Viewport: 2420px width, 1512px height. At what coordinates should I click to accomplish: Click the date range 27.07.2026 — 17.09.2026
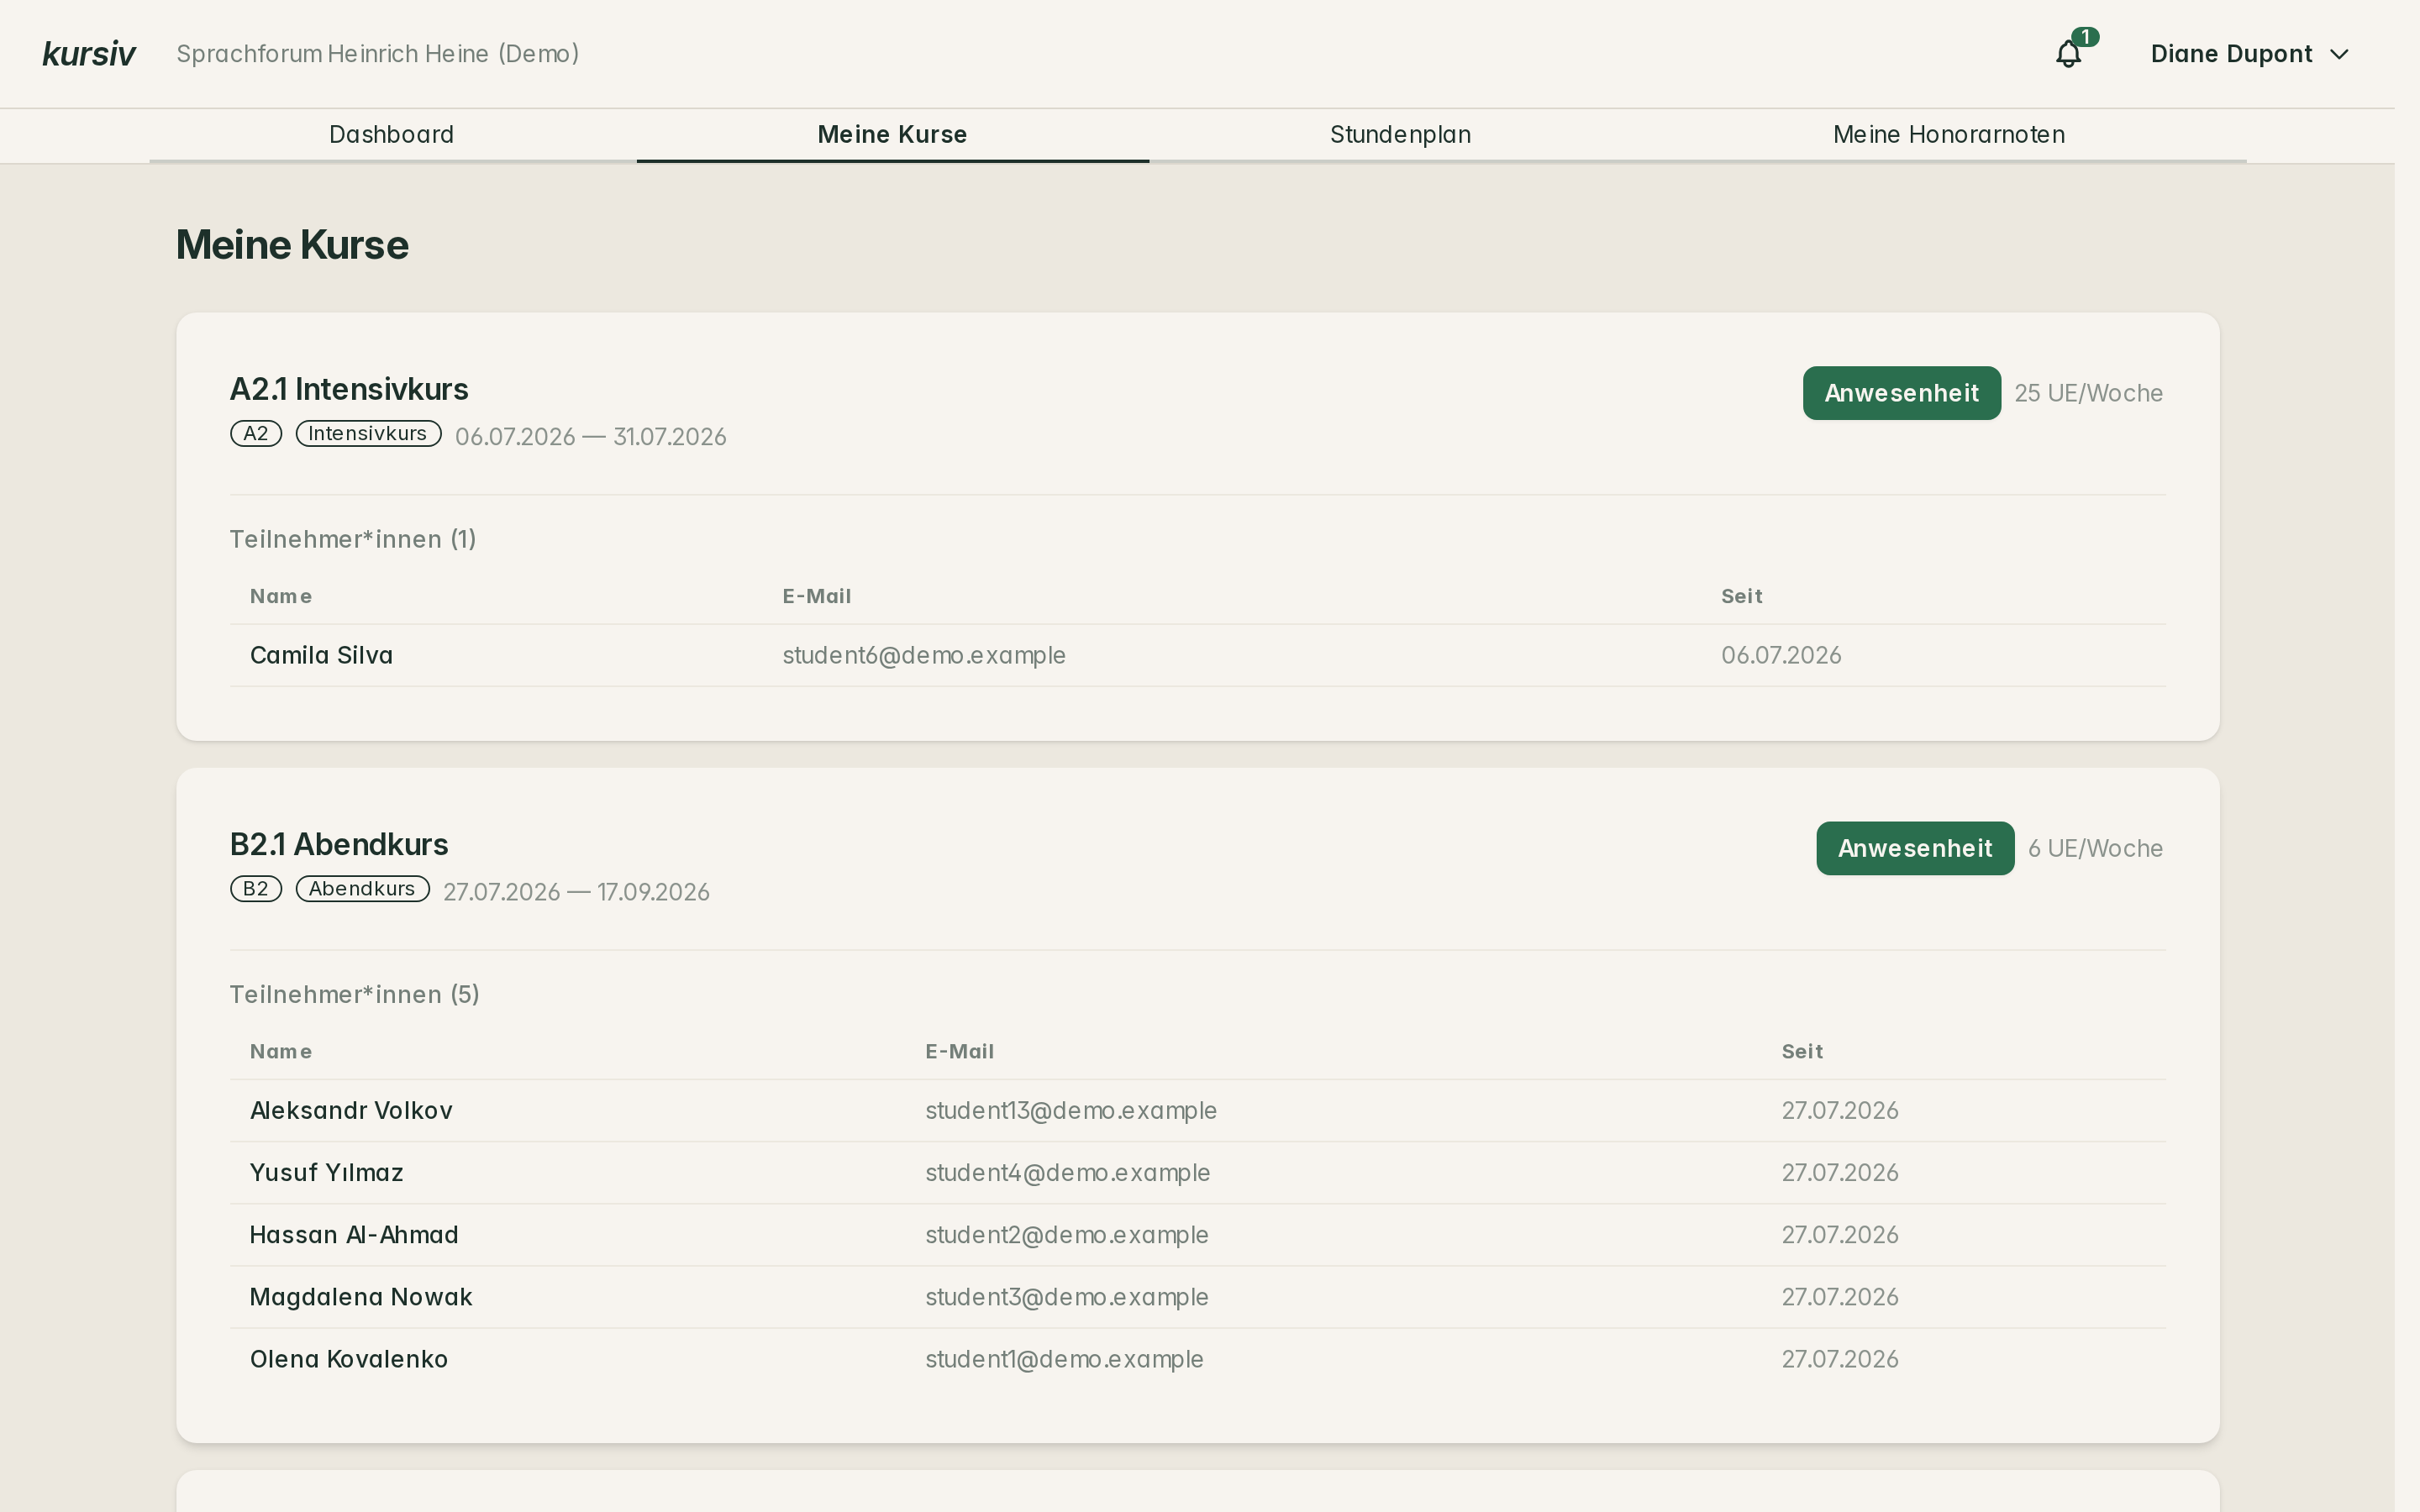[x=577, y=892]
